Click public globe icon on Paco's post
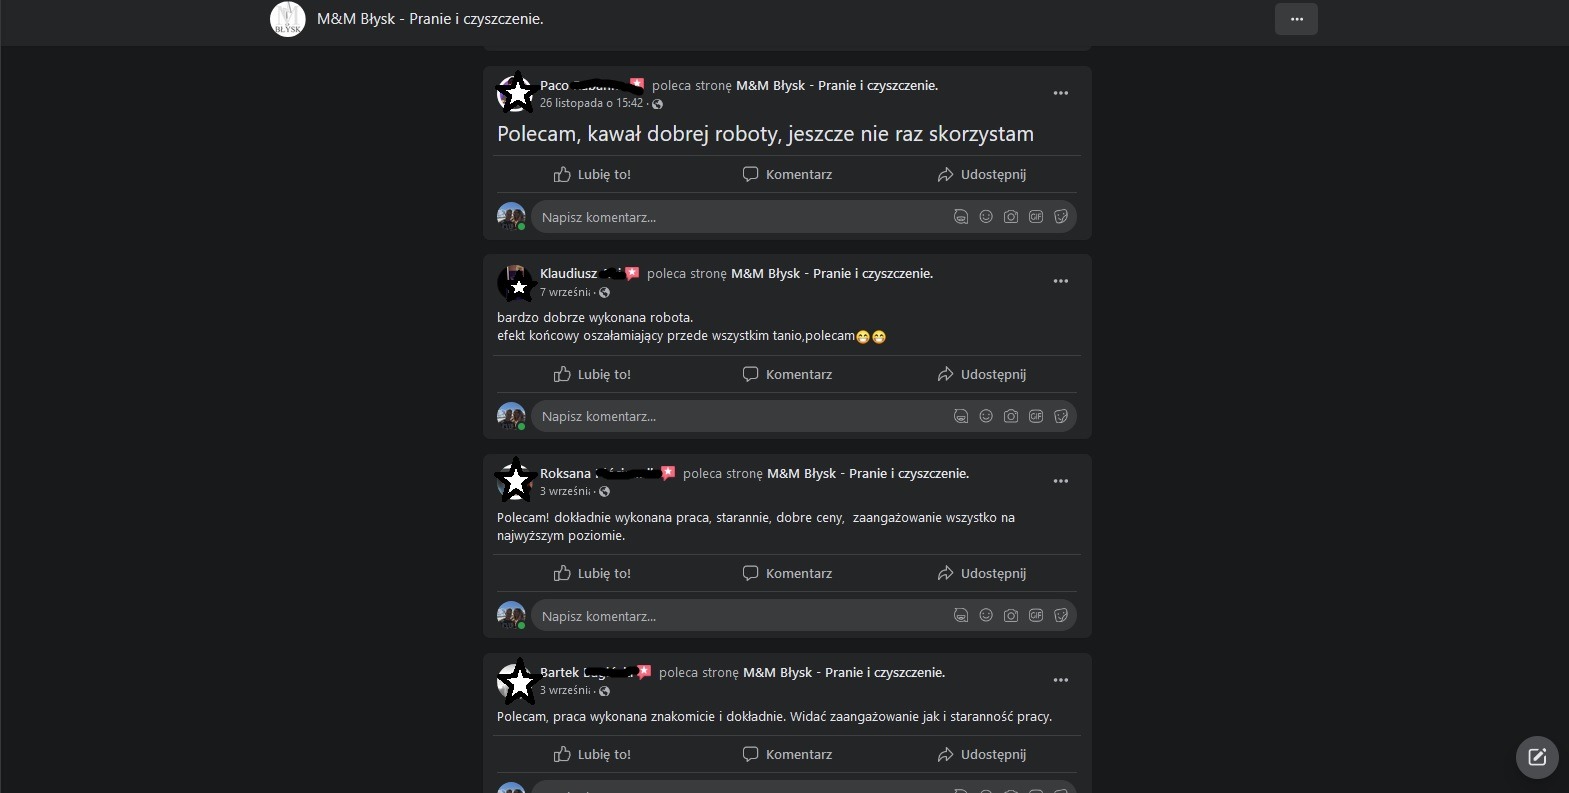The height and width of the screenshot is (793, 1569). point(657,104)
